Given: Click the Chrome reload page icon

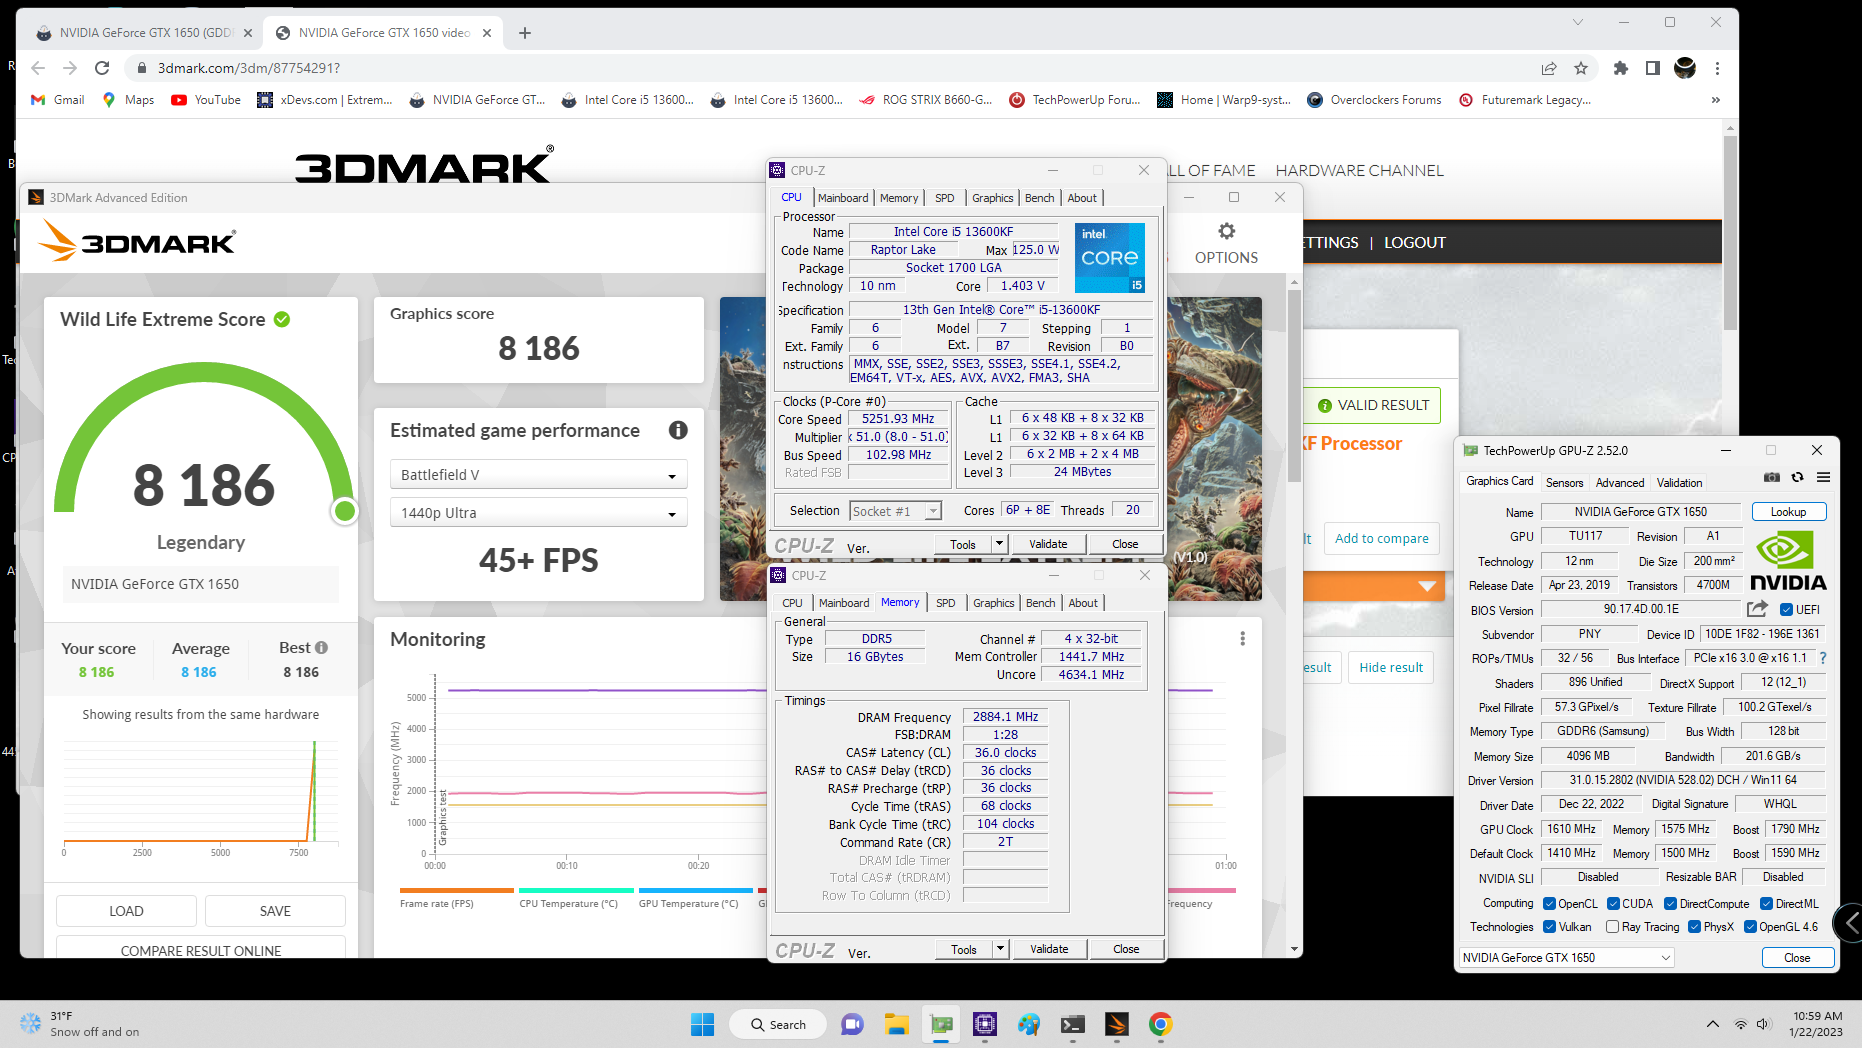Looking at the screenshot, I should tap(102, 68).
